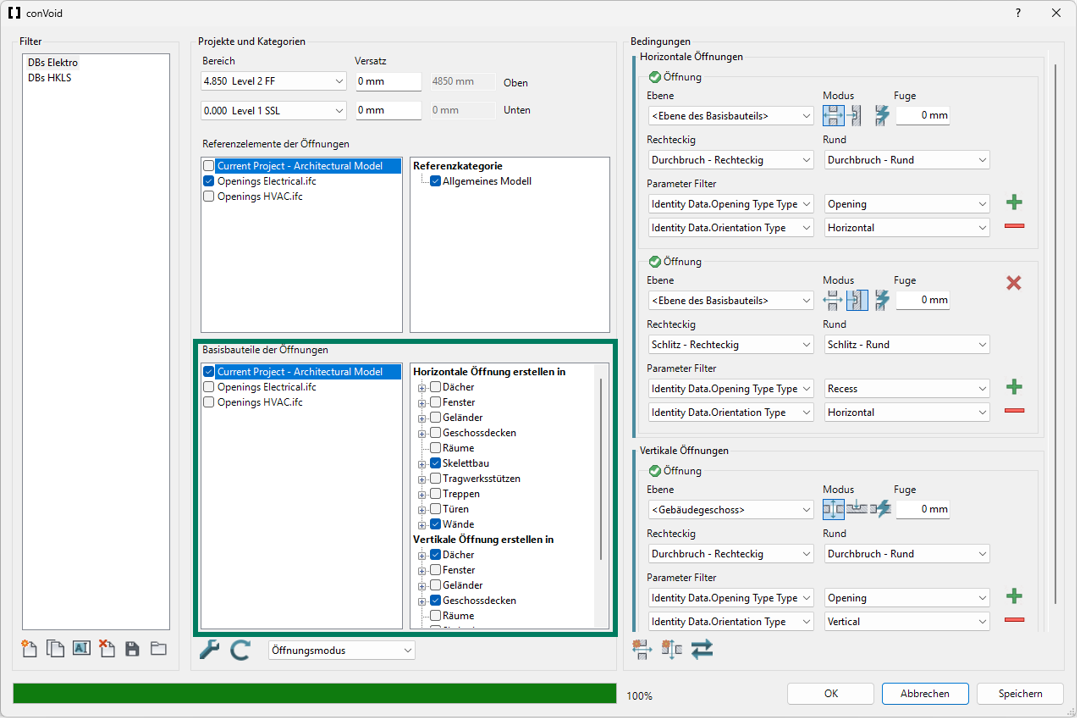The image size is (1080, 720).
Task: Click the green 100% progress bar
Action: pyautogui.click(x=315, y=695)
